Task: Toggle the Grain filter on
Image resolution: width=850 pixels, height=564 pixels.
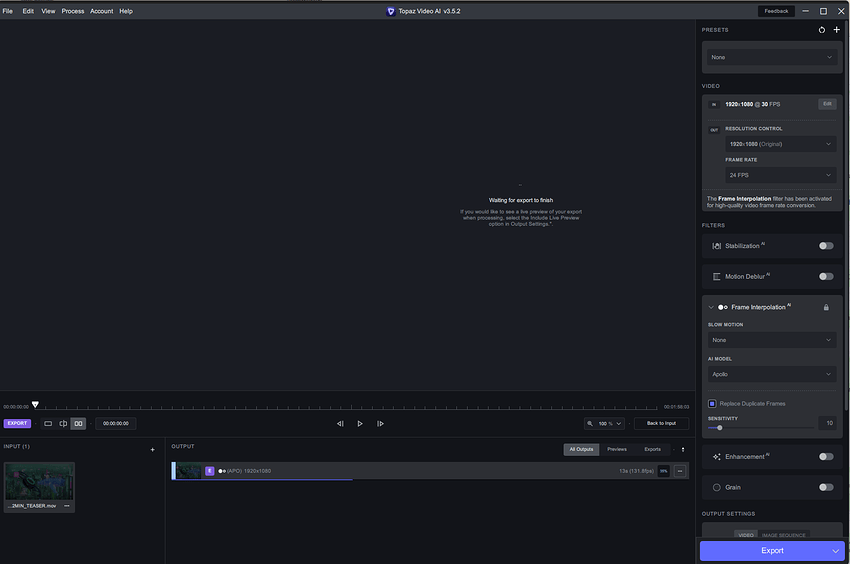Action: point(826,487)
